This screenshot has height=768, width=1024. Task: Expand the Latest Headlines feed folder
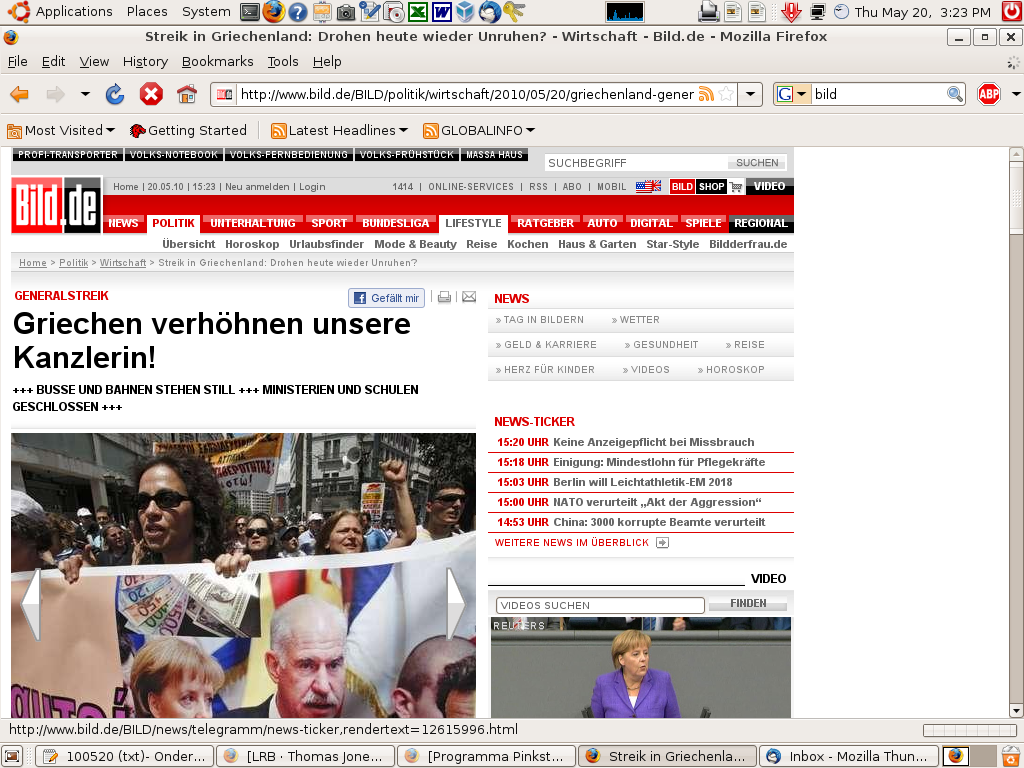pos(403,131)
